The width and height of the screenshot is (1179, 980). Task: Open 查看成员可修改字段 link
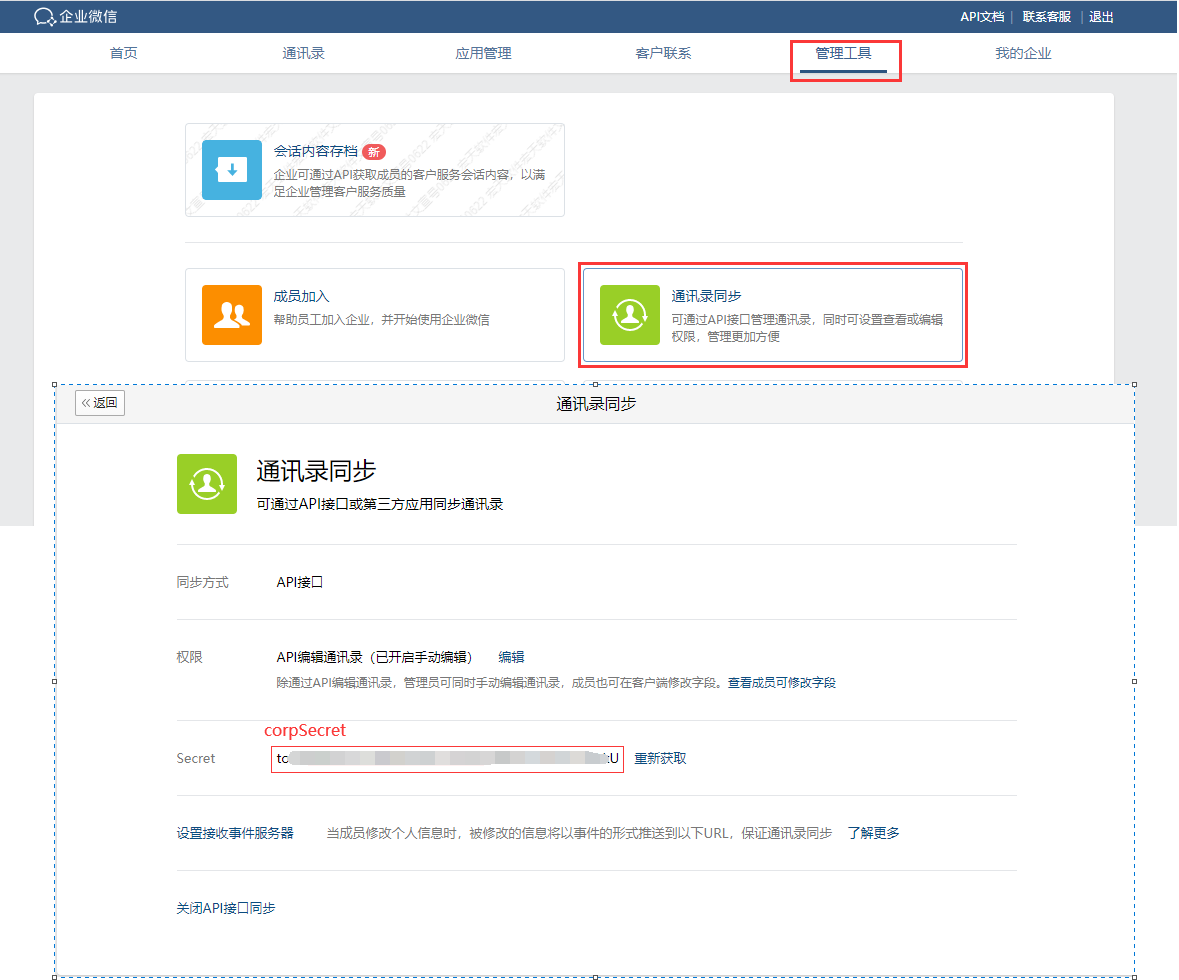(781, 683)
